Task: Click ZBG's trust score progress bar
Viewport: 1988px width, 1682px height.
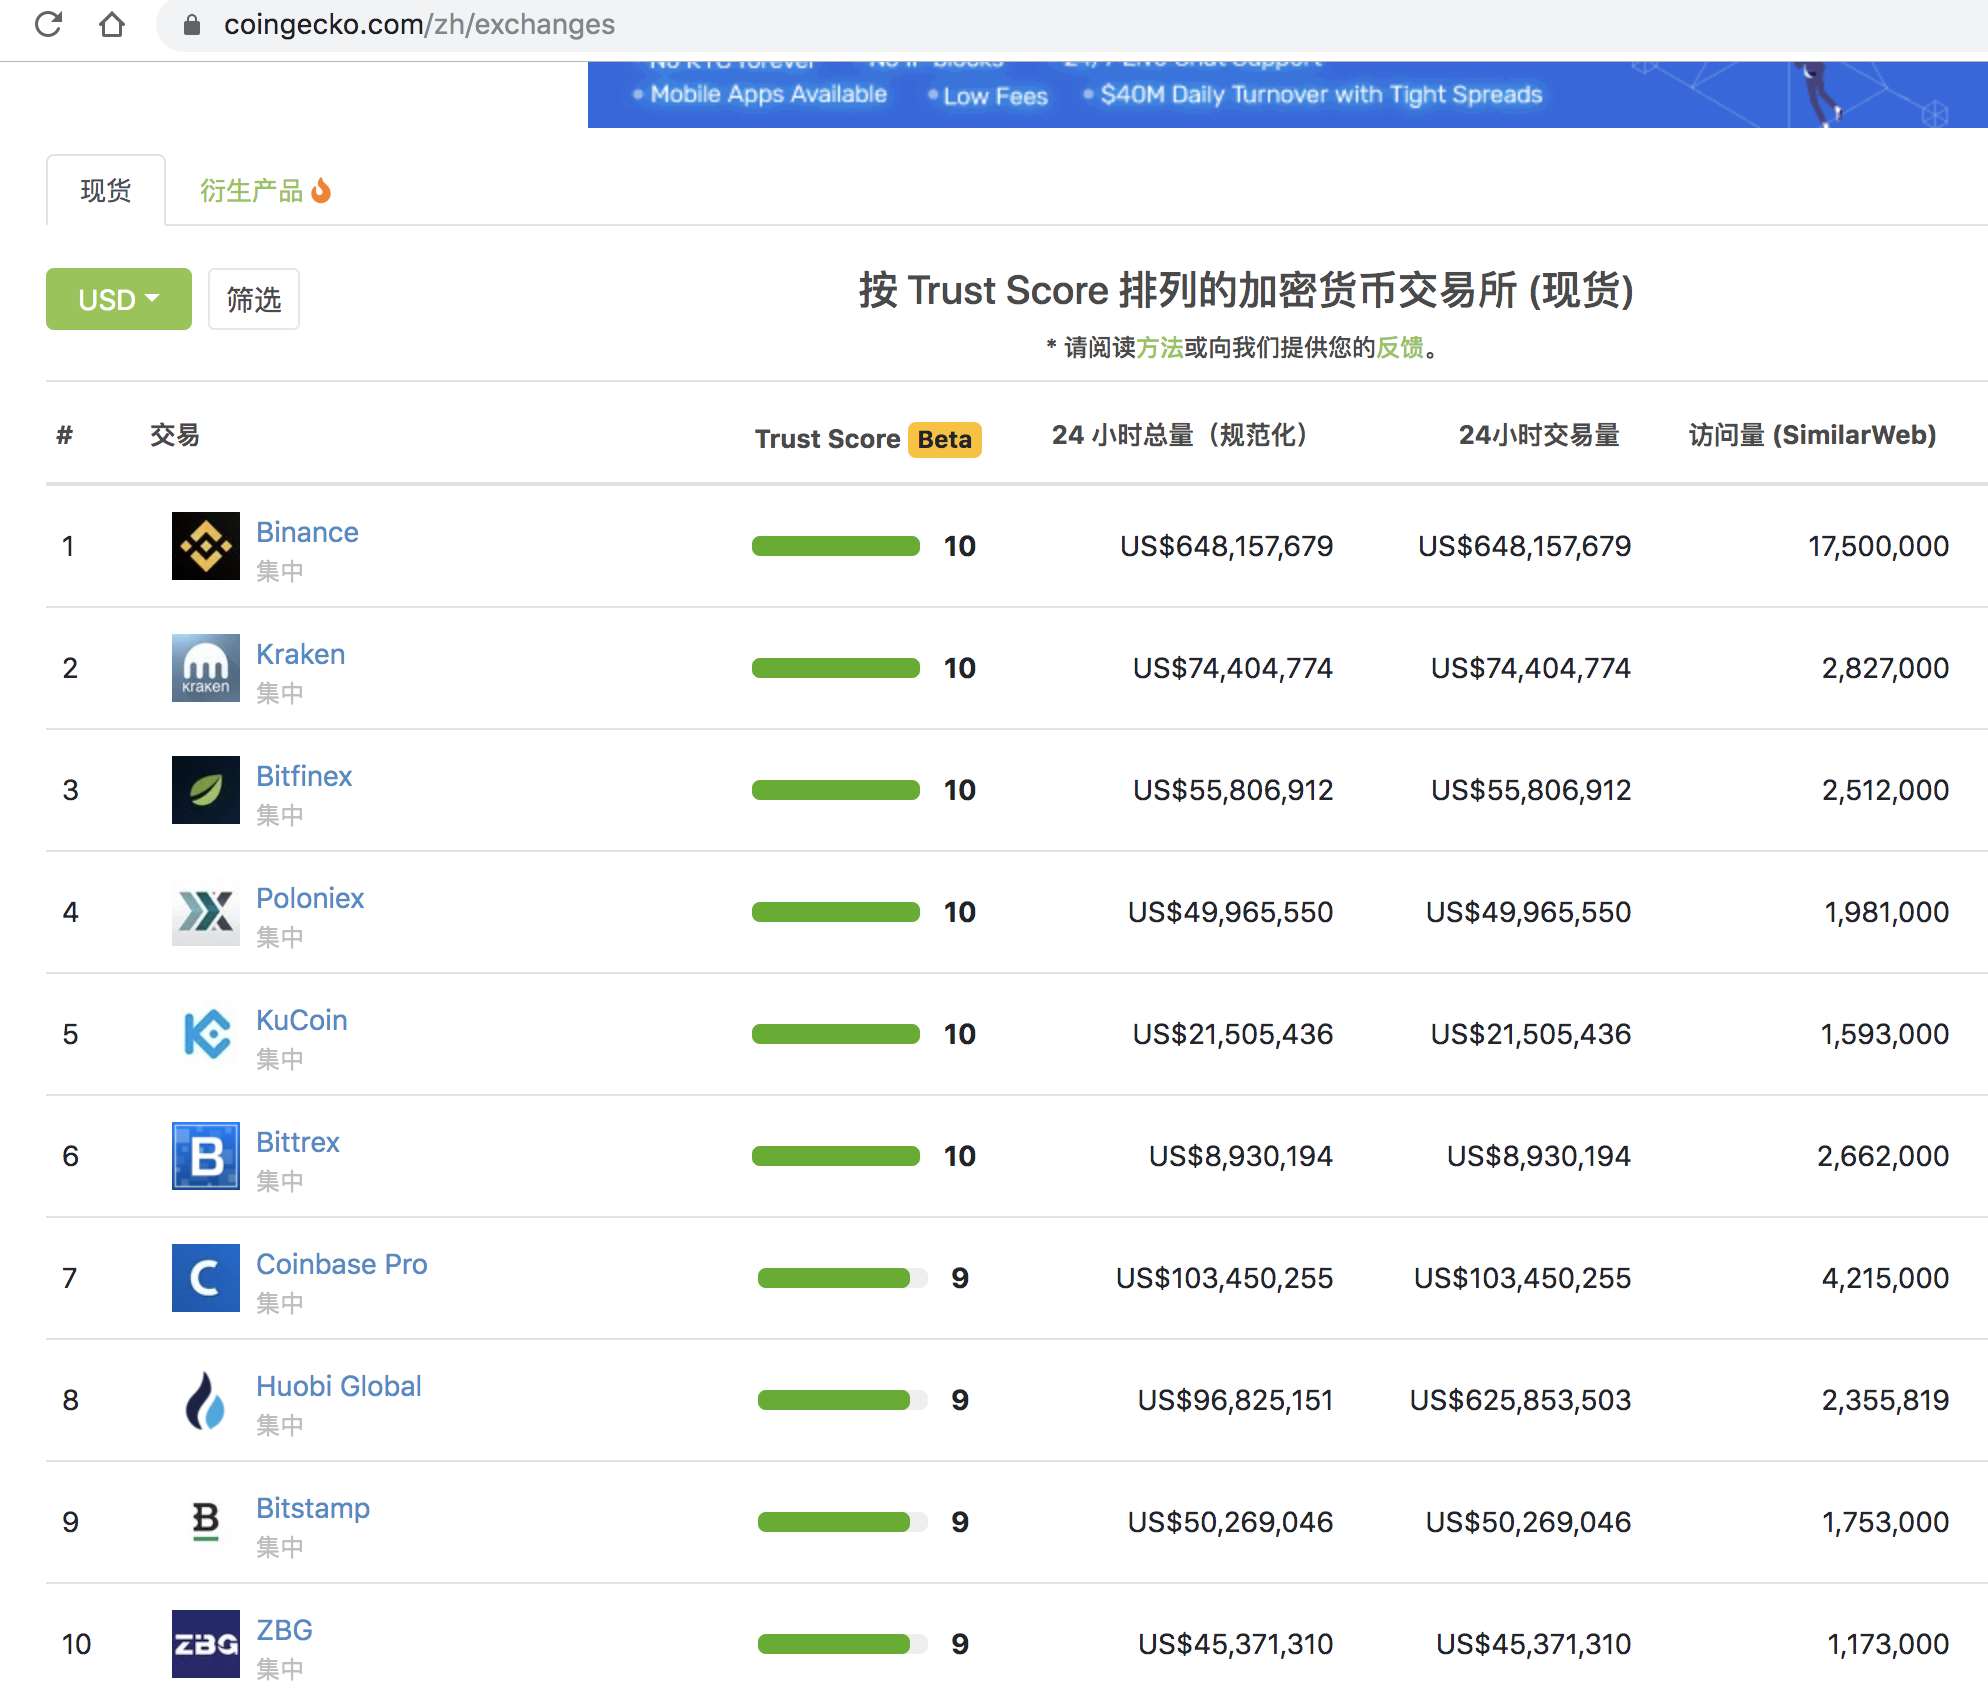Action: point(842,1644)
